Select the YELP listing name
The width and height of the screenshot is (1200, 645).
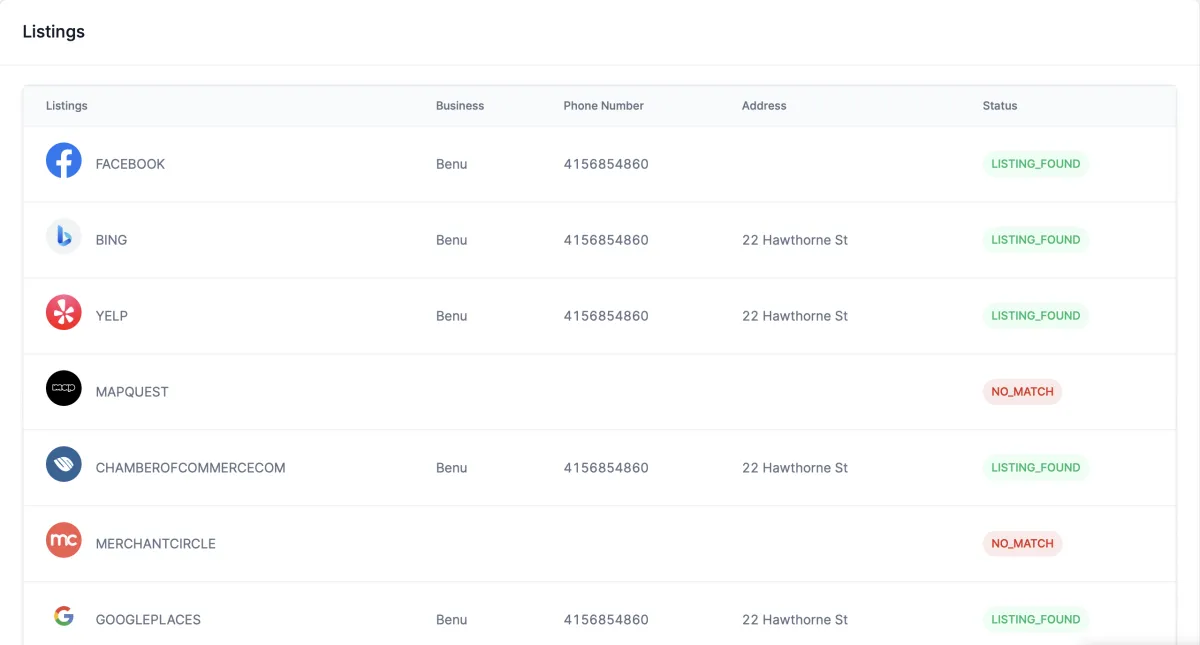point(111,316)
